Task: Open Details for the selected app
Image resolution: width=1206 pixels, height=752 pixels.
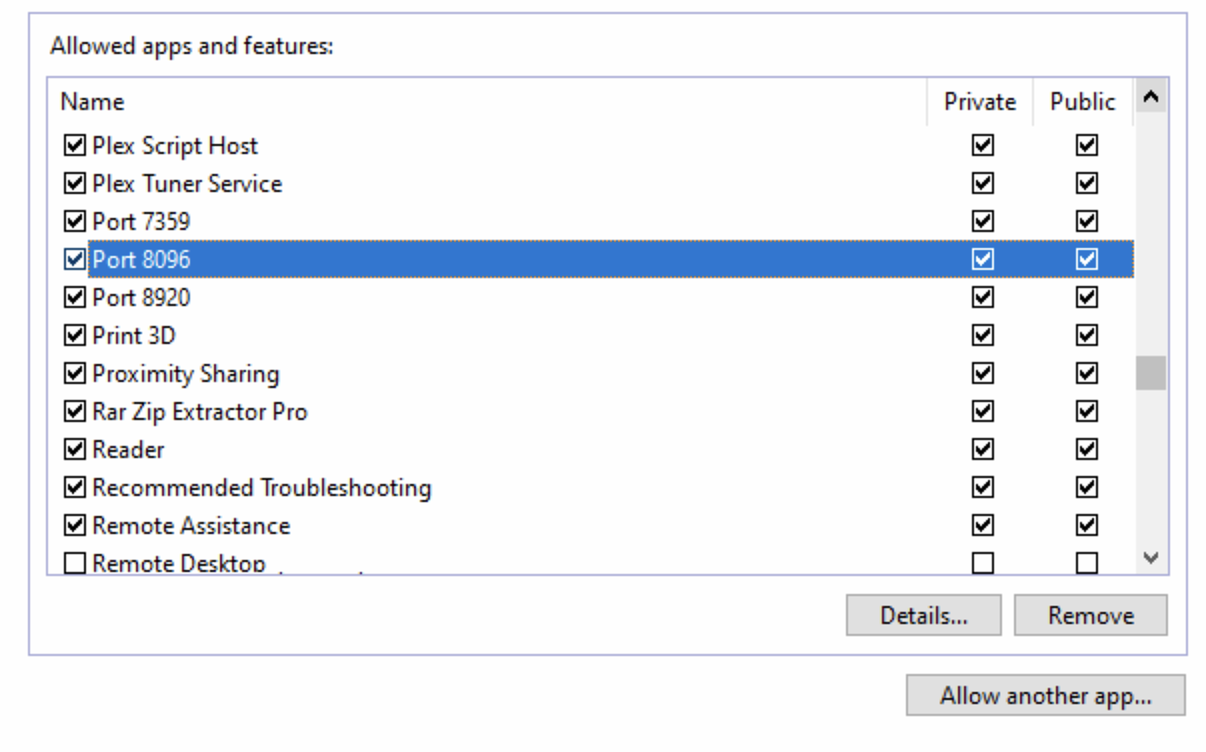Action: point(923,616)
